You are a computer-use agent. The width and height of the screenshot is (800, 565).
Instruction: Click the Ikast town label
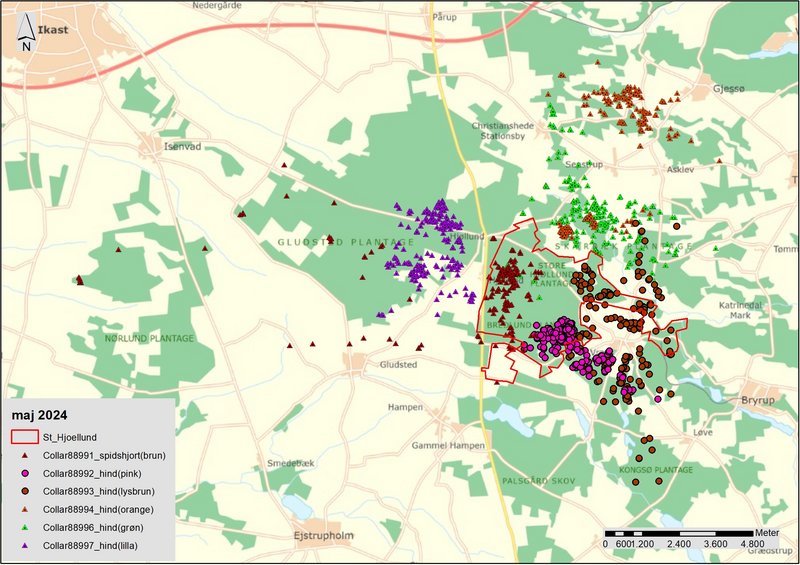click(x=52, y=30)
